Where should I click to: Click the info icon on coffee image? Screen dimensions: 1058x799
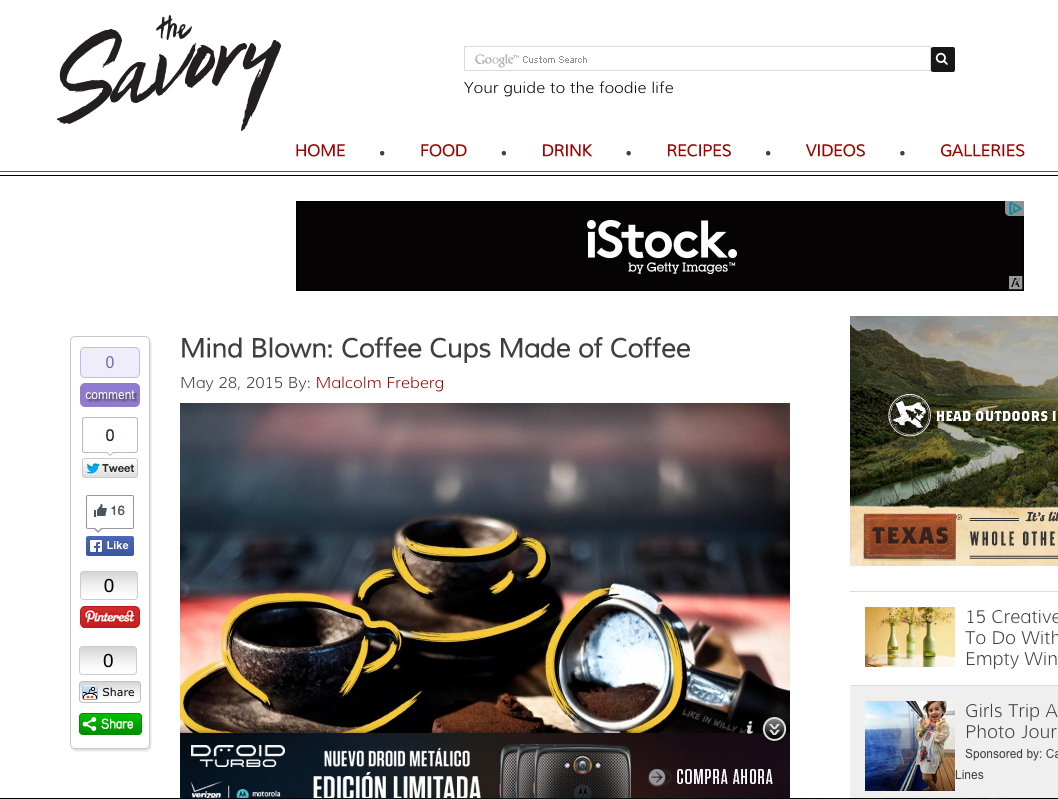750,727
